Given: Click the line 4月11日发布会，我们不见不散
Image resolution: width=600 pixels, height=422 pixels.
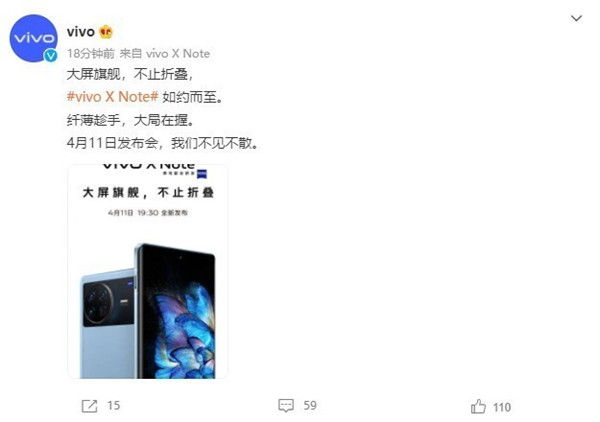Looking at the screenshot, I should pyautogui.click(x=163, y=143).
